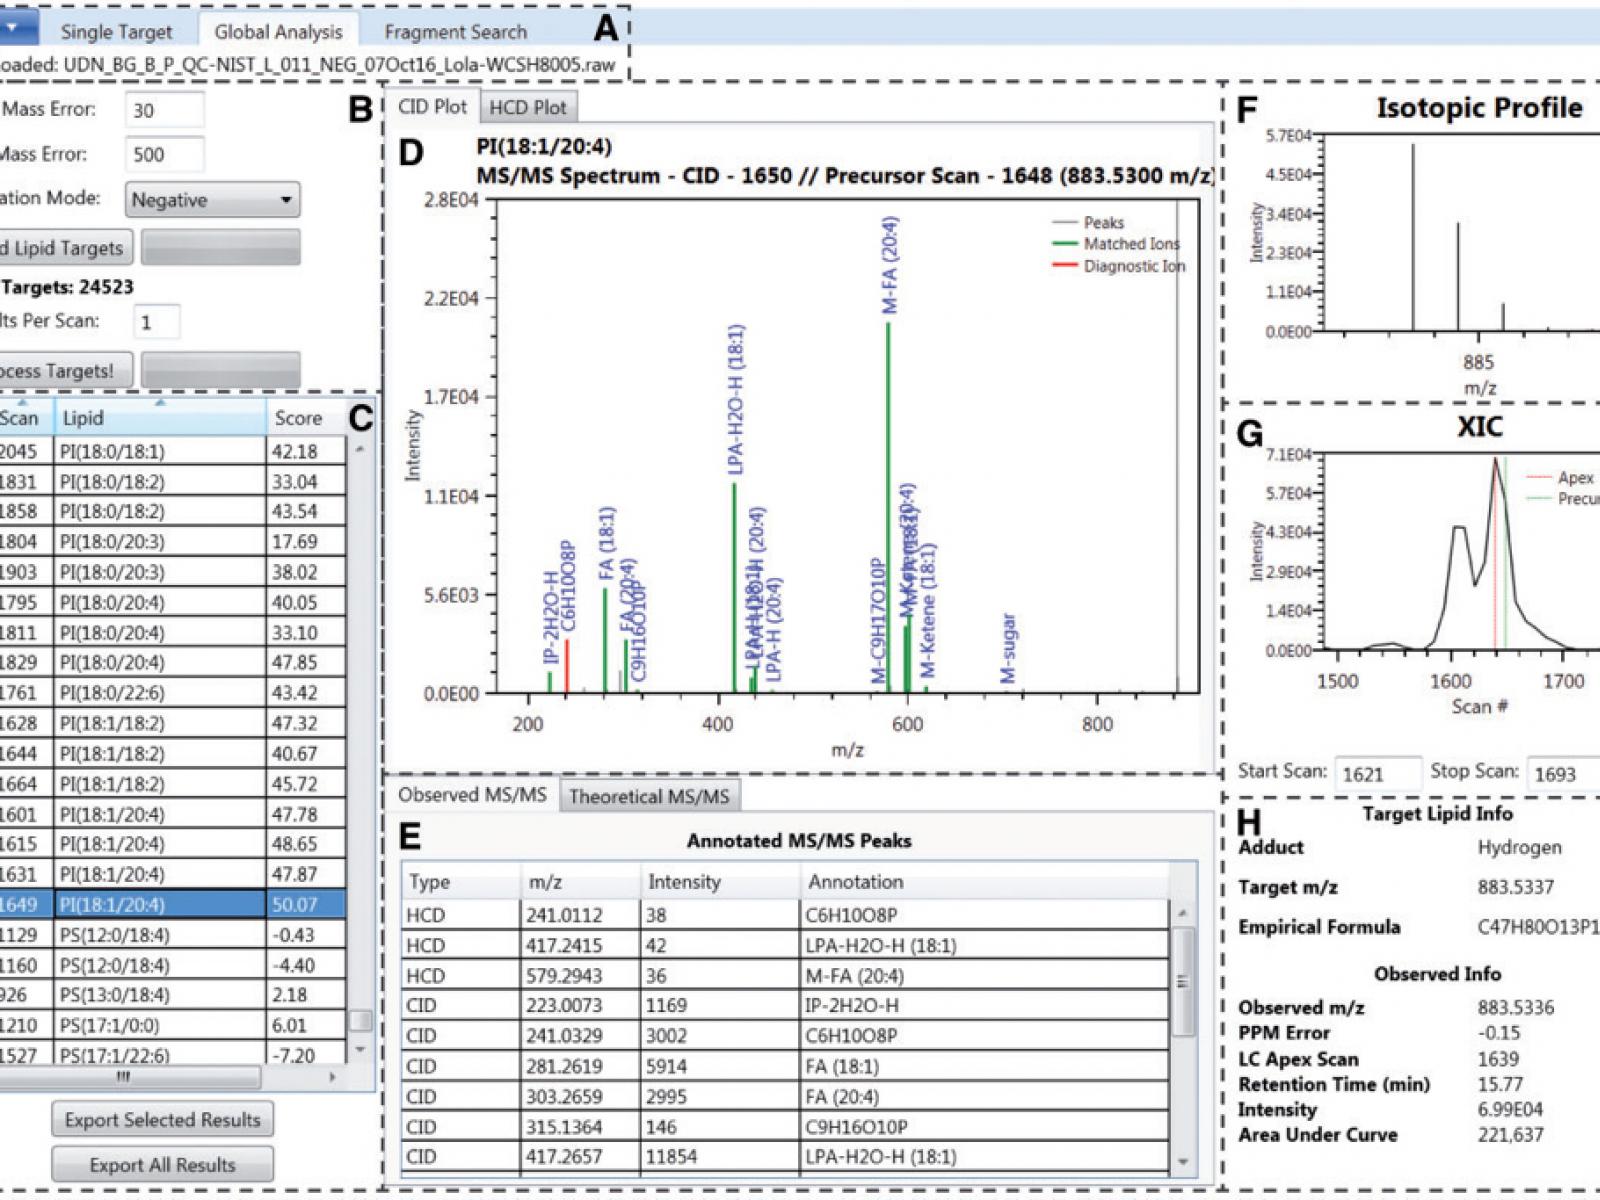Click mass error field showing 30
This screenshot has height=1200, width=1600.
pyautogui.click(x=164, y=110)
